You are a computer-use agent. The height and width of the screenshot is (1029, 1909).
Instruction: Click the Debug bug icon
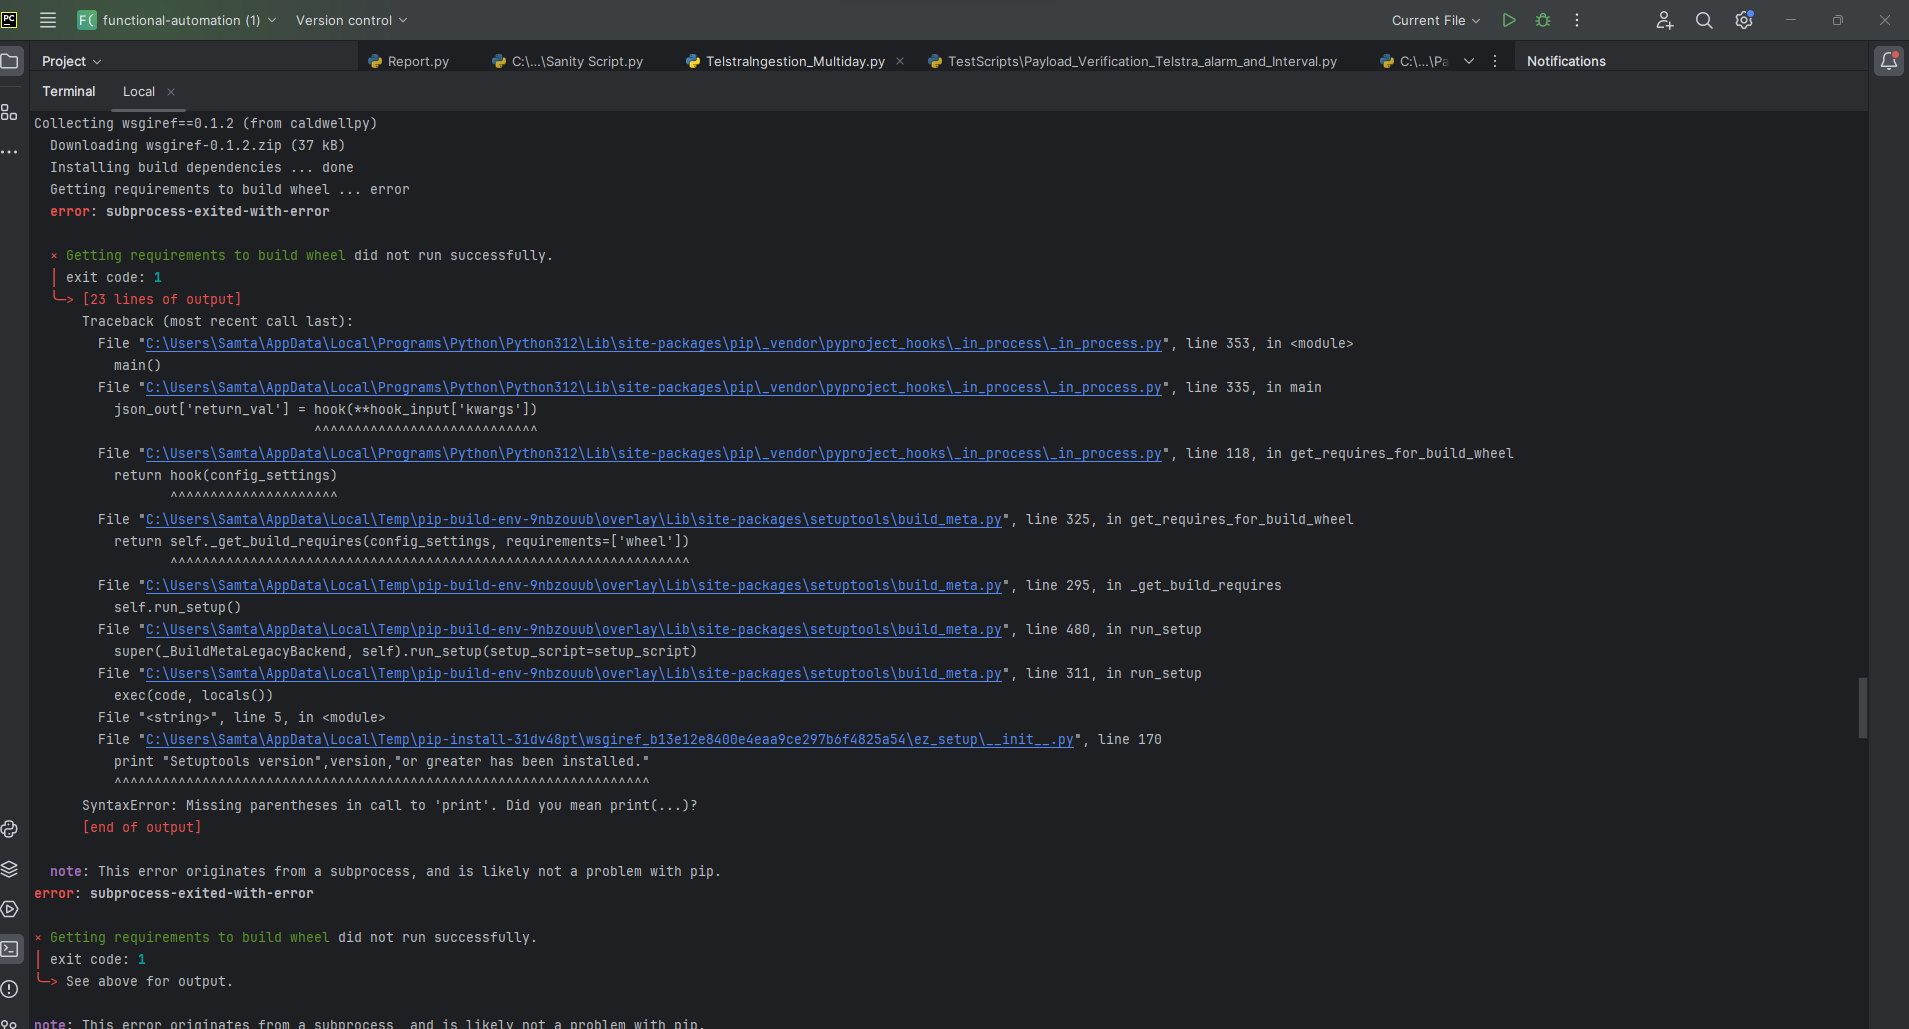(x=1543, y=20)
